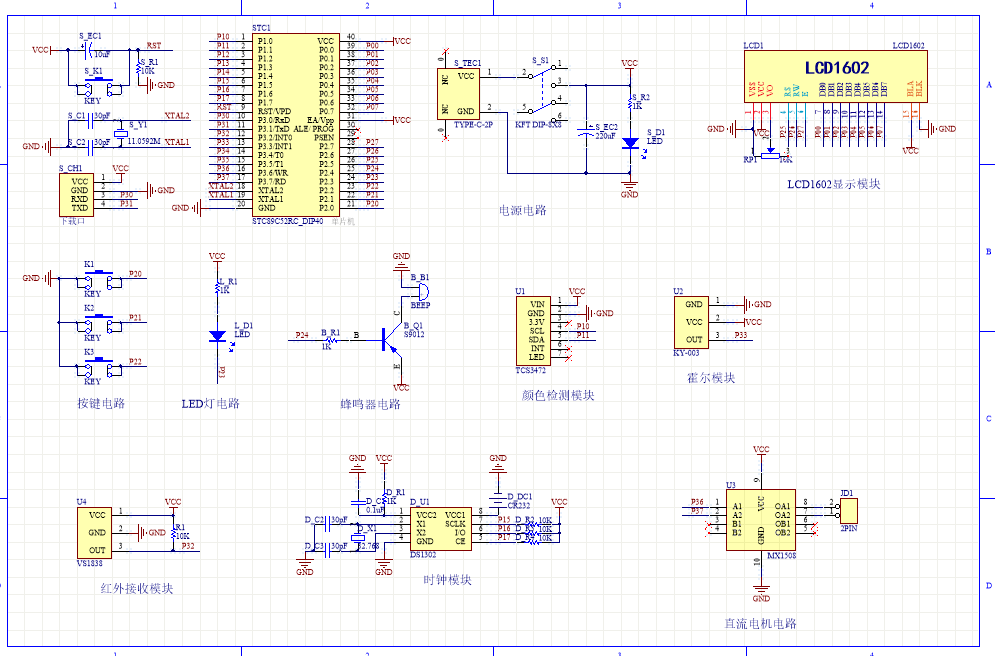Screen dimensions: 995x656
Task: Select the K1 key switch
Action: click(x=99, y=280)
